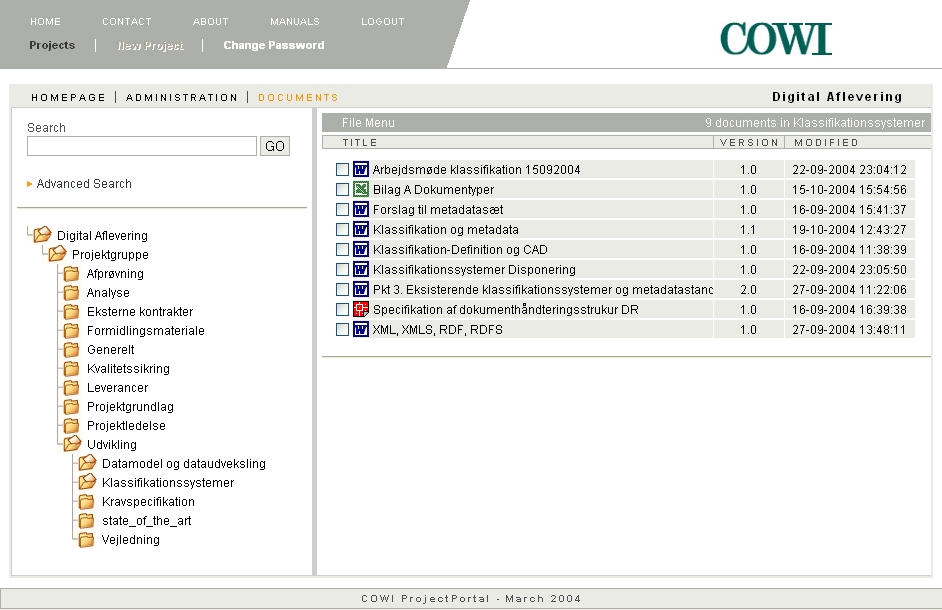Collapse the Projektgruppe tree node
The height and width of the screenshot is (610, 942).
coord(57,254)
